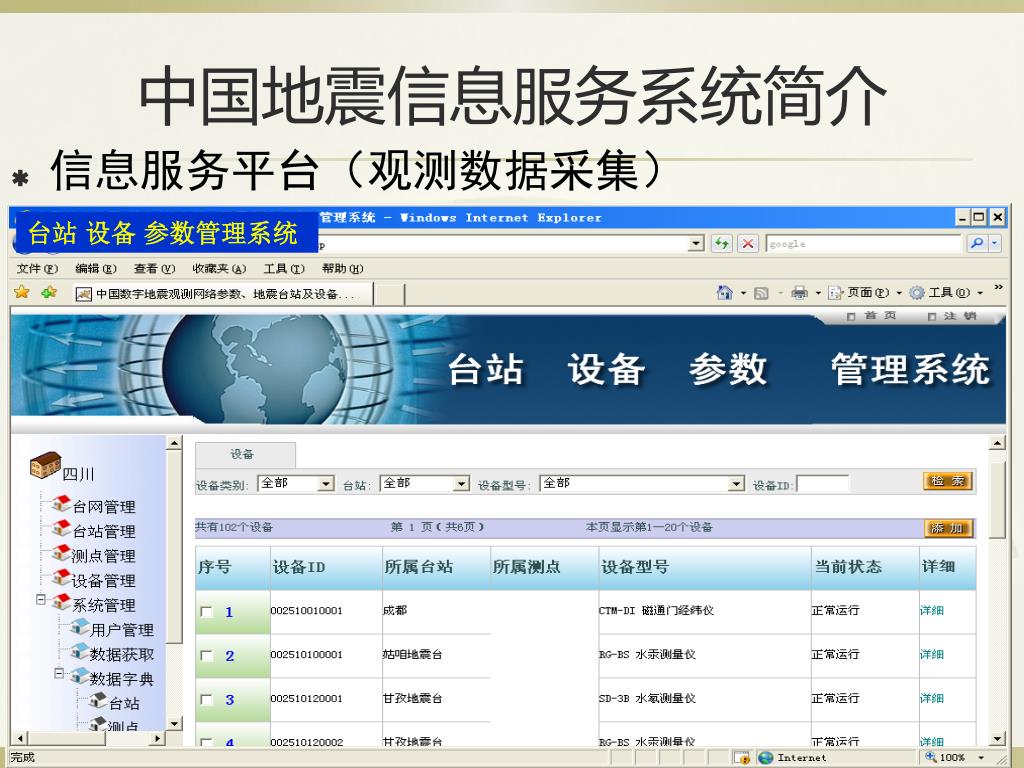Click the browser Stop button

pyautogui.click(x=748, y=244)
